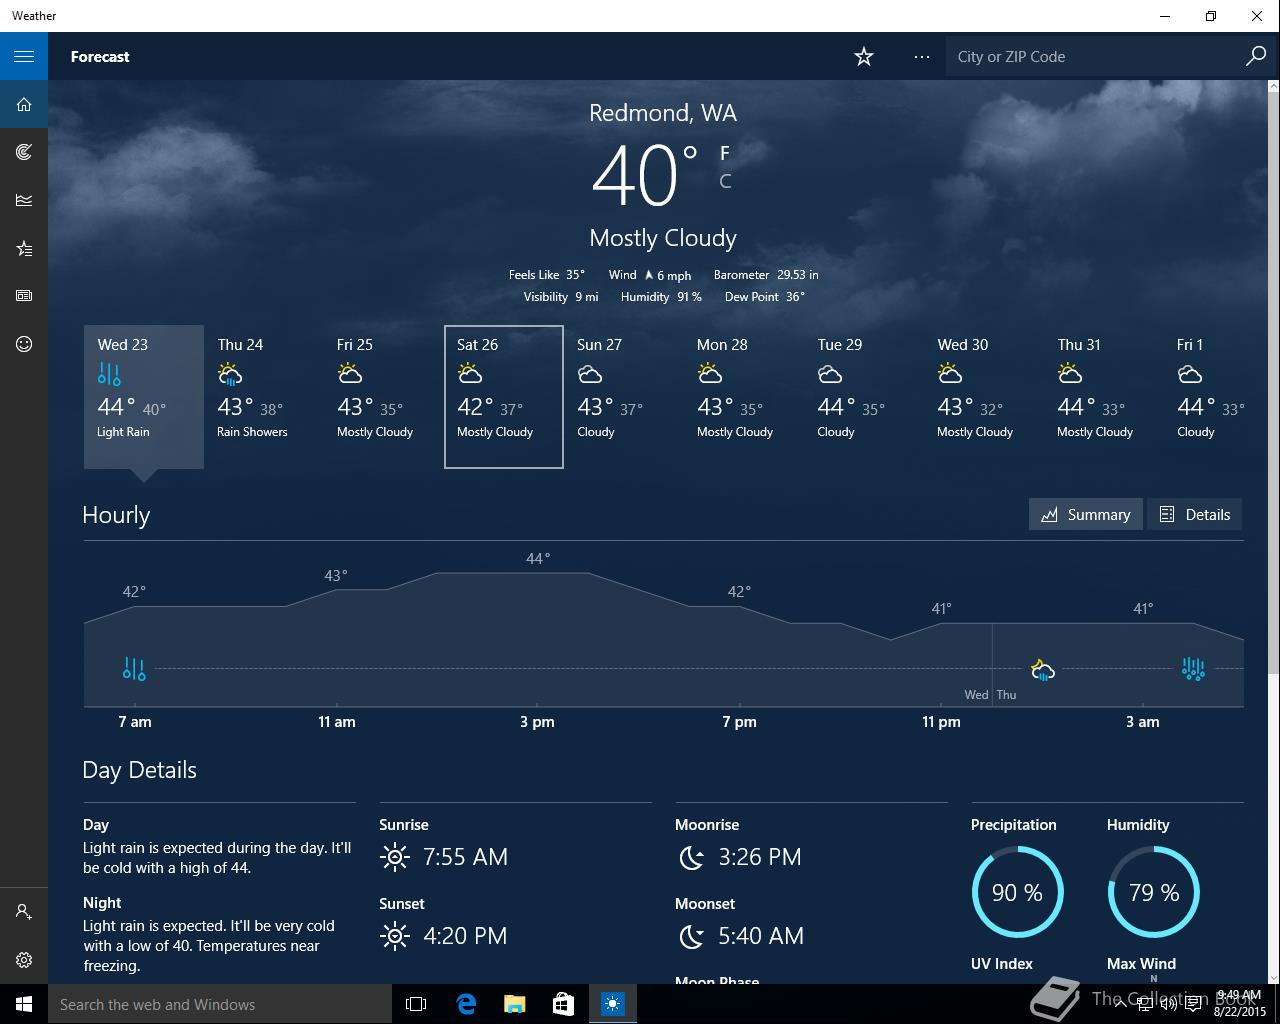1280x1024 pixels.
Task: Click the Hourly section heading
Action: click(x=116, y=515)
